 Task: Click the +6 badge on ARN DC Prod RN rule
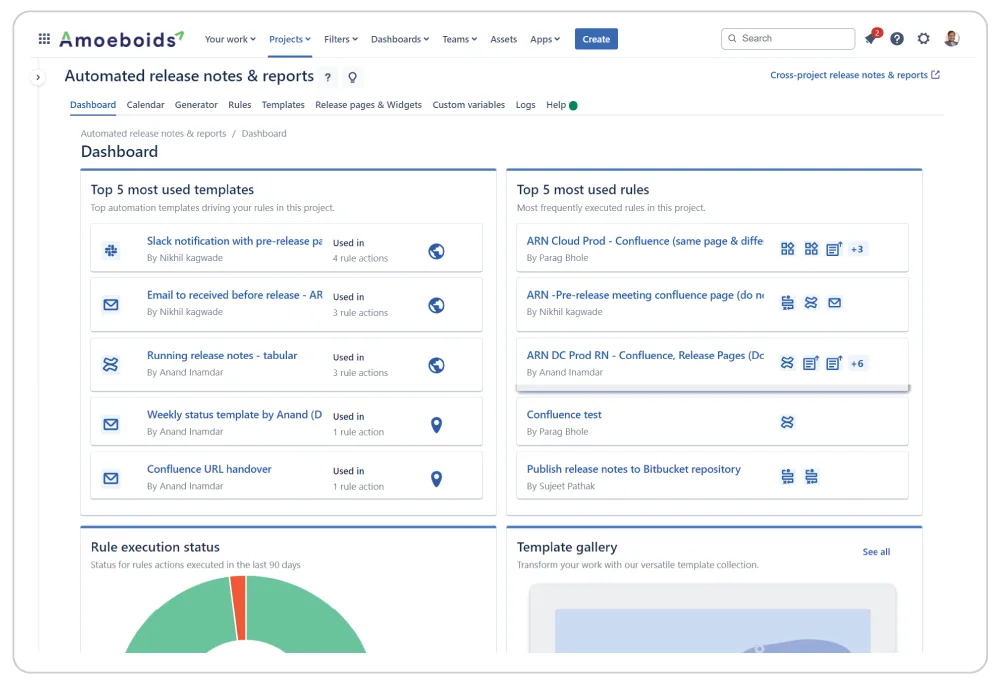(x=857, y=364)
